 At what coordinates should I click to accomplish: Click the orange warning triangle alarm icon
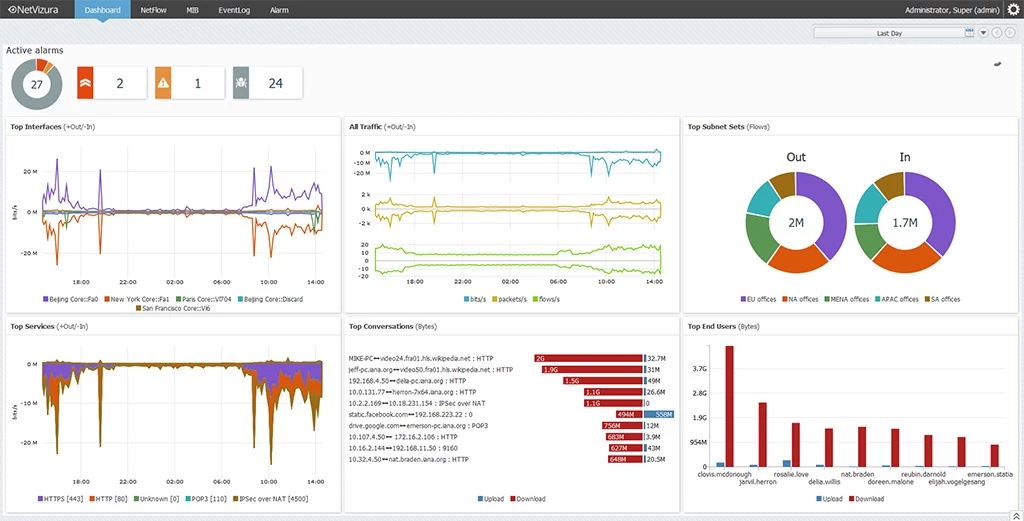coord(163,84)
